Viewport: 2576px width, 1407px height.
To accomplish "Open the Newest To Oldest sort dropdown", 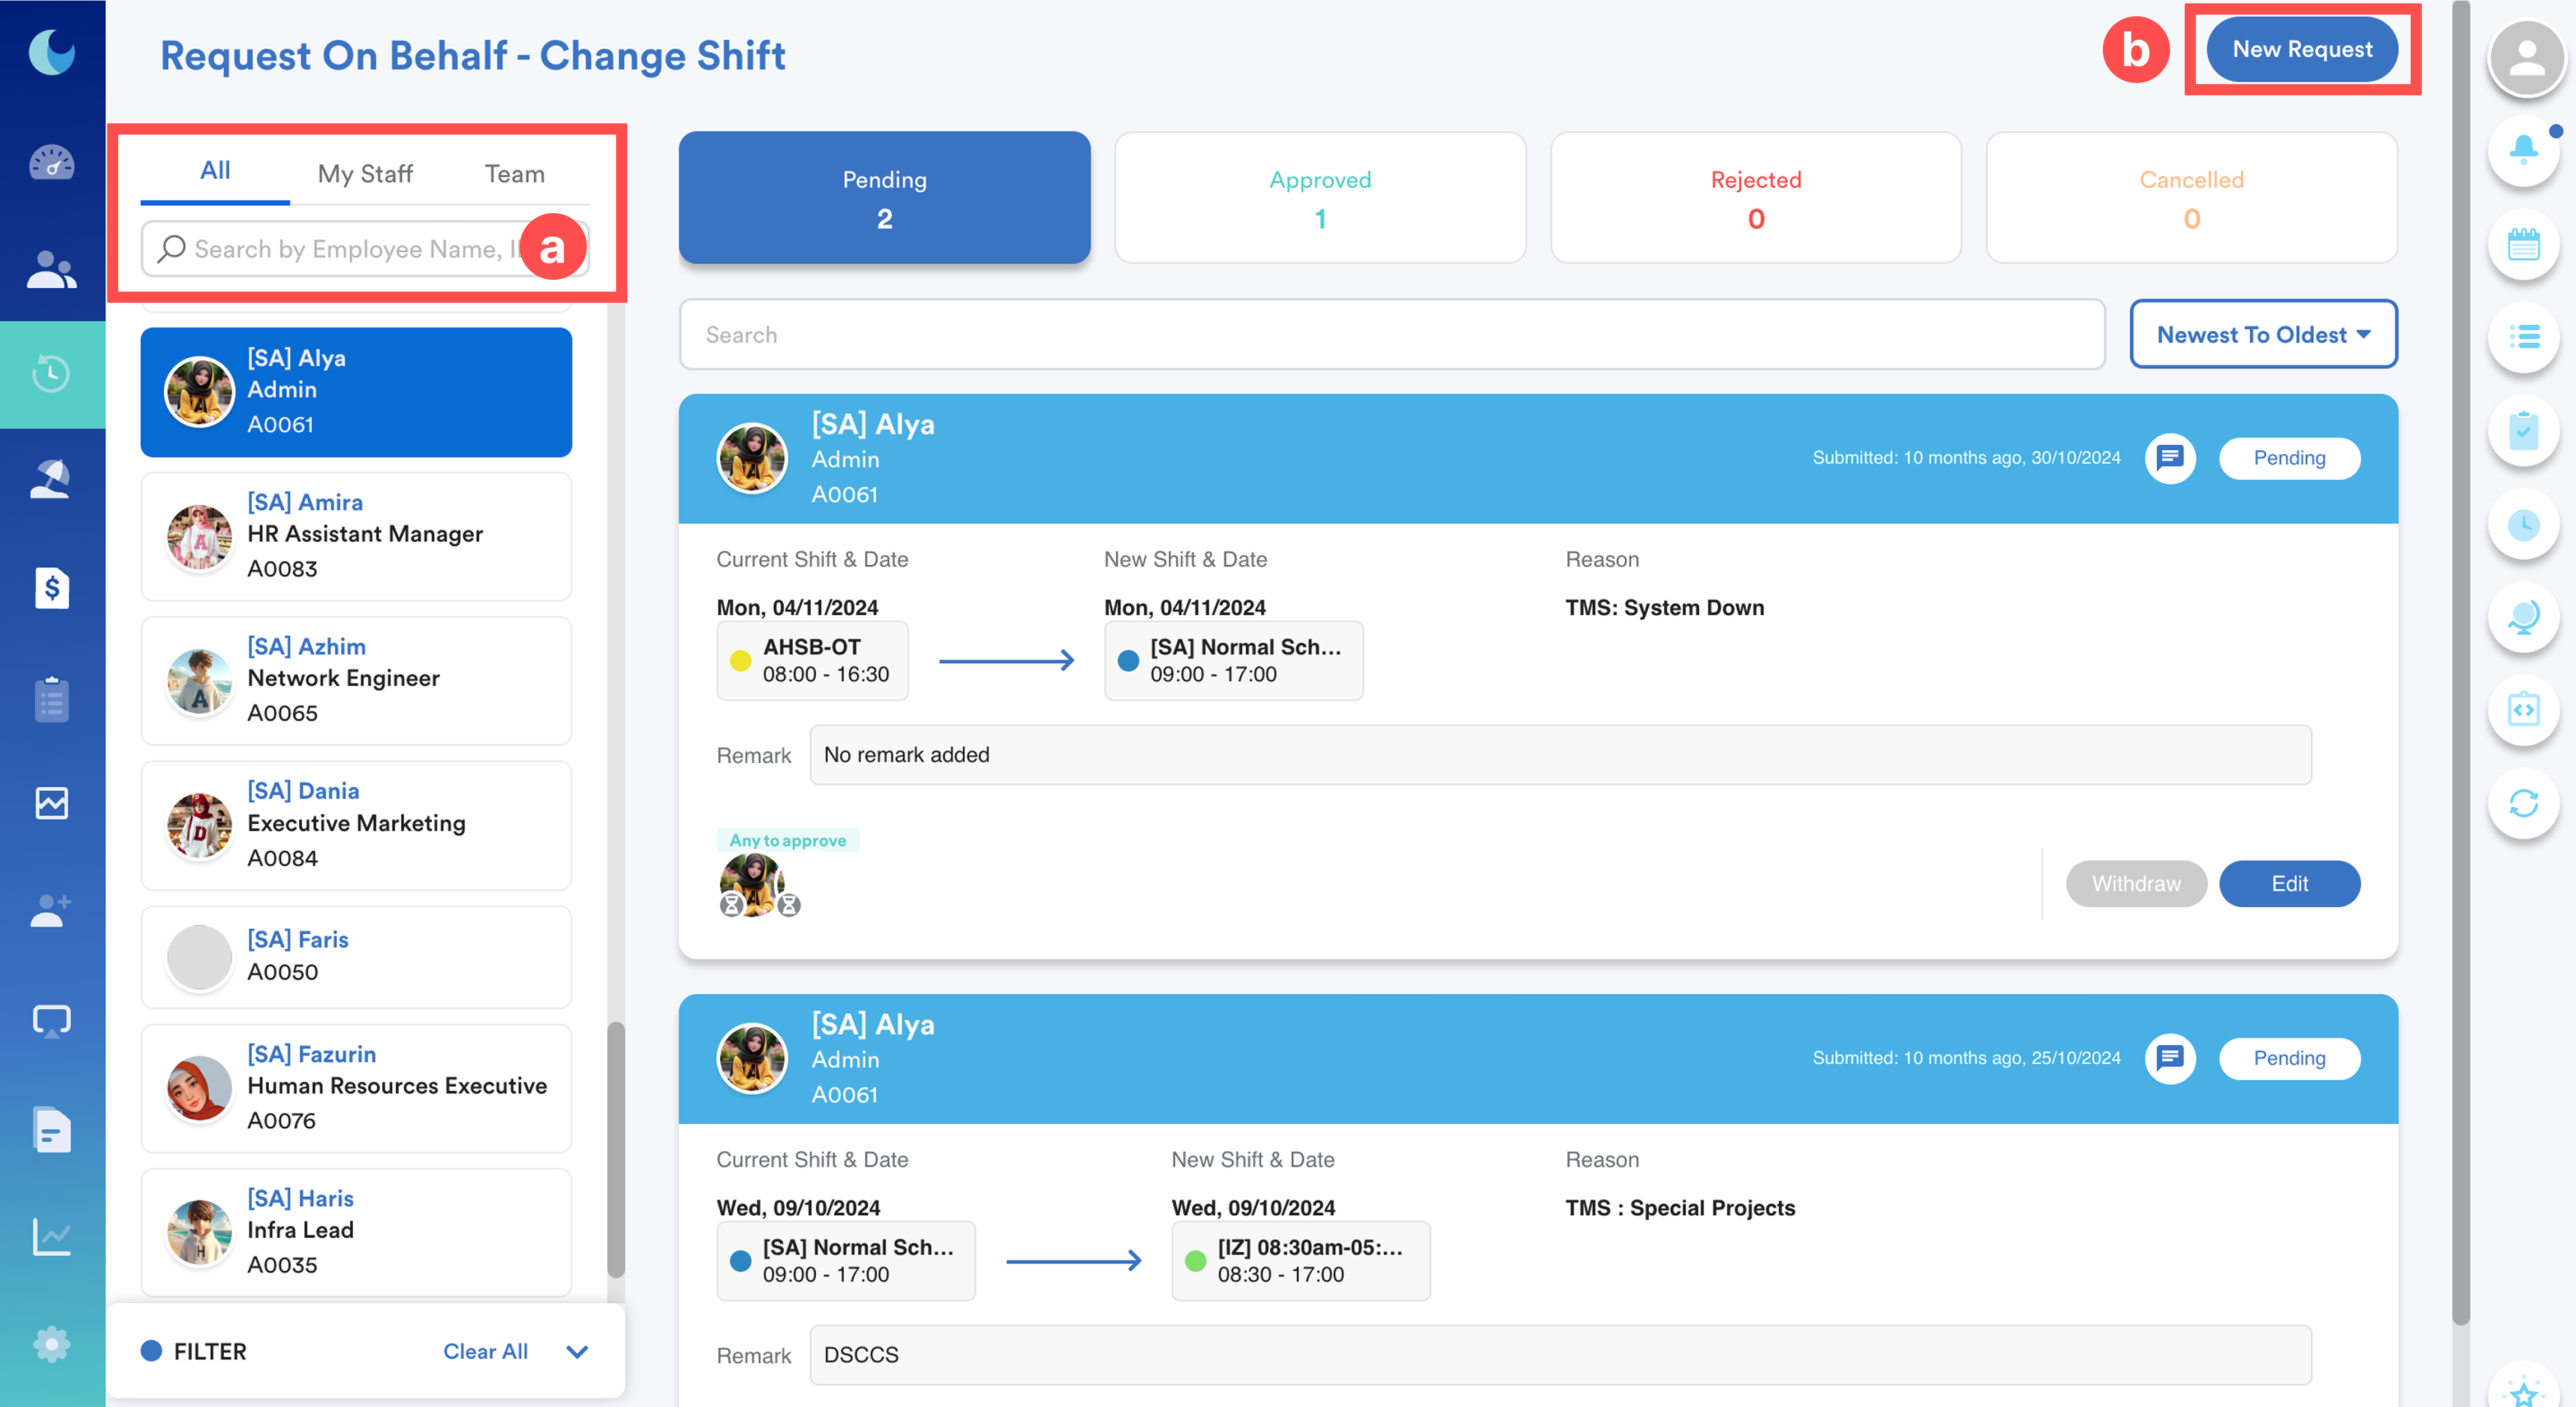I will point(2263,335).
